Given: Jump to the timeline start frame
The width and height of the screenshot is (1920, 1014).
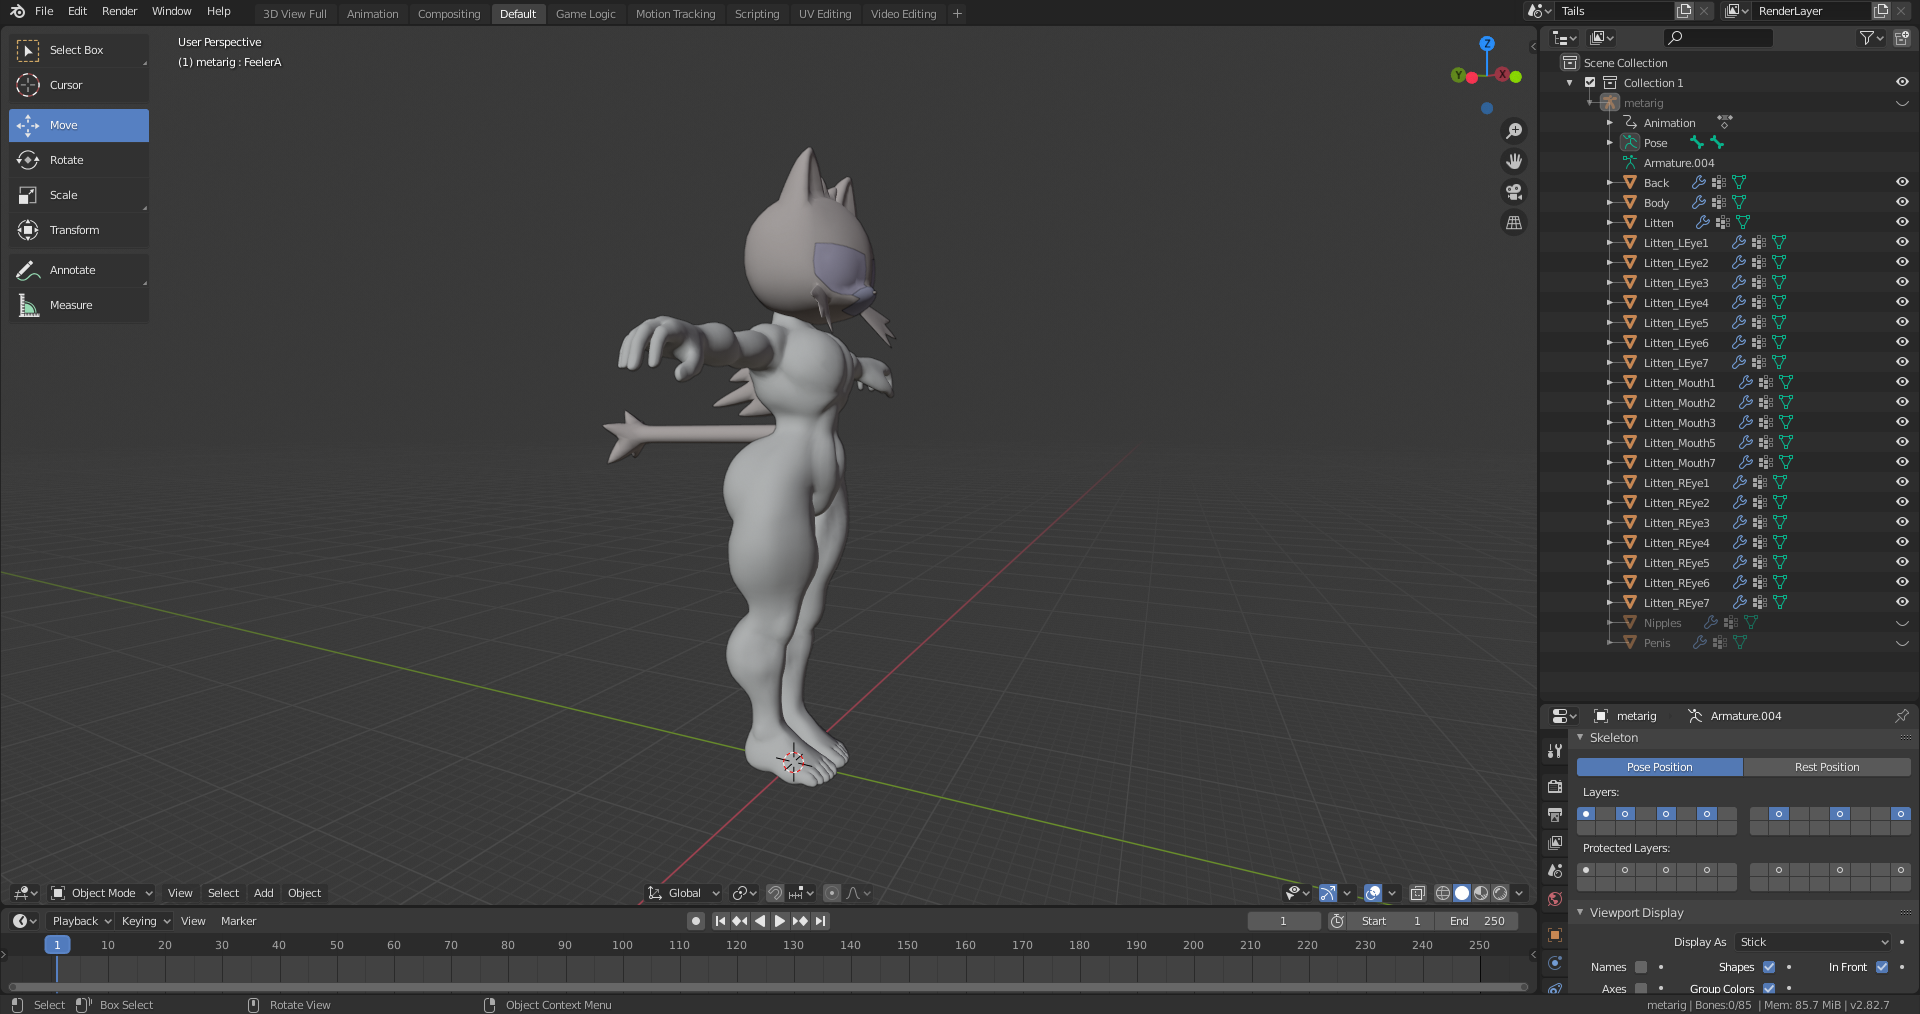Looking at the screenshot, I should (x=720, y=921).
